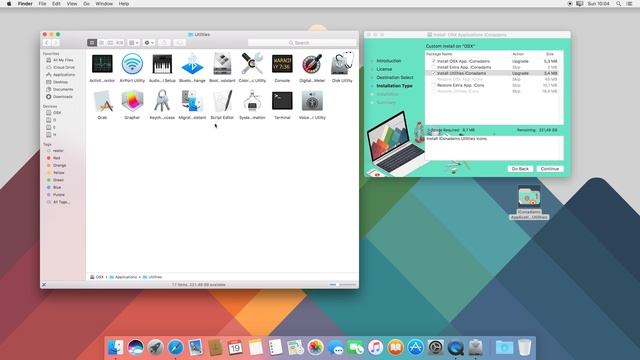The width and height of the screenshot is (640, 360).
Task: Toggle Install Extra App. iConadams checkbox
Action: coord(433,67)
